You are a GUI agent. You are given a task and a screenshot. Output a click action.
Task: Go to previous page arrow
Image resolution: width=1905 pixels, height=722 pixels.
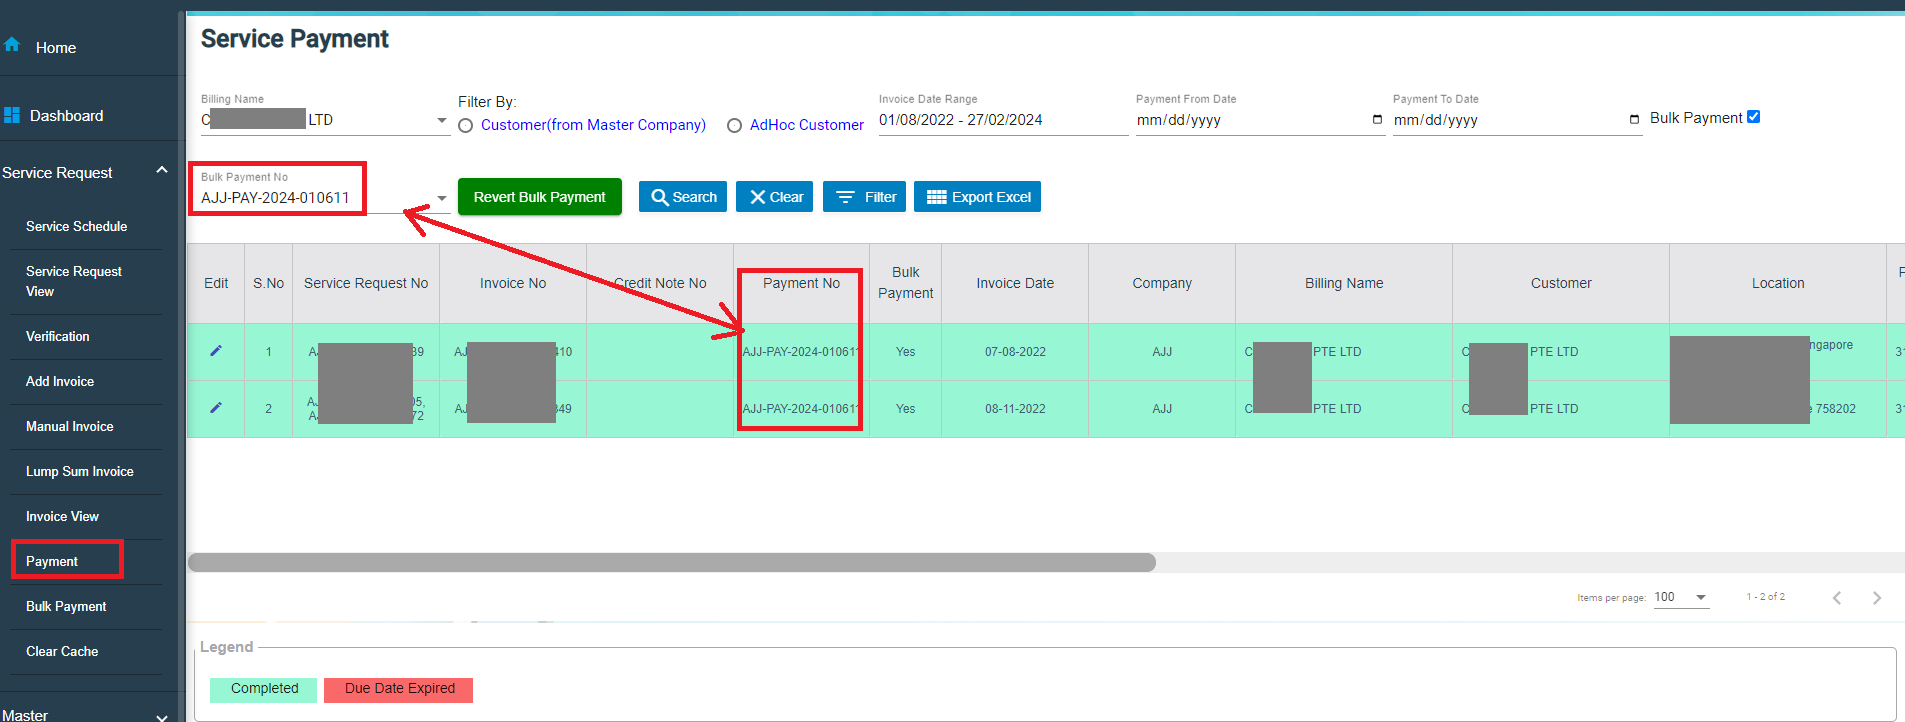[1837, 598]
